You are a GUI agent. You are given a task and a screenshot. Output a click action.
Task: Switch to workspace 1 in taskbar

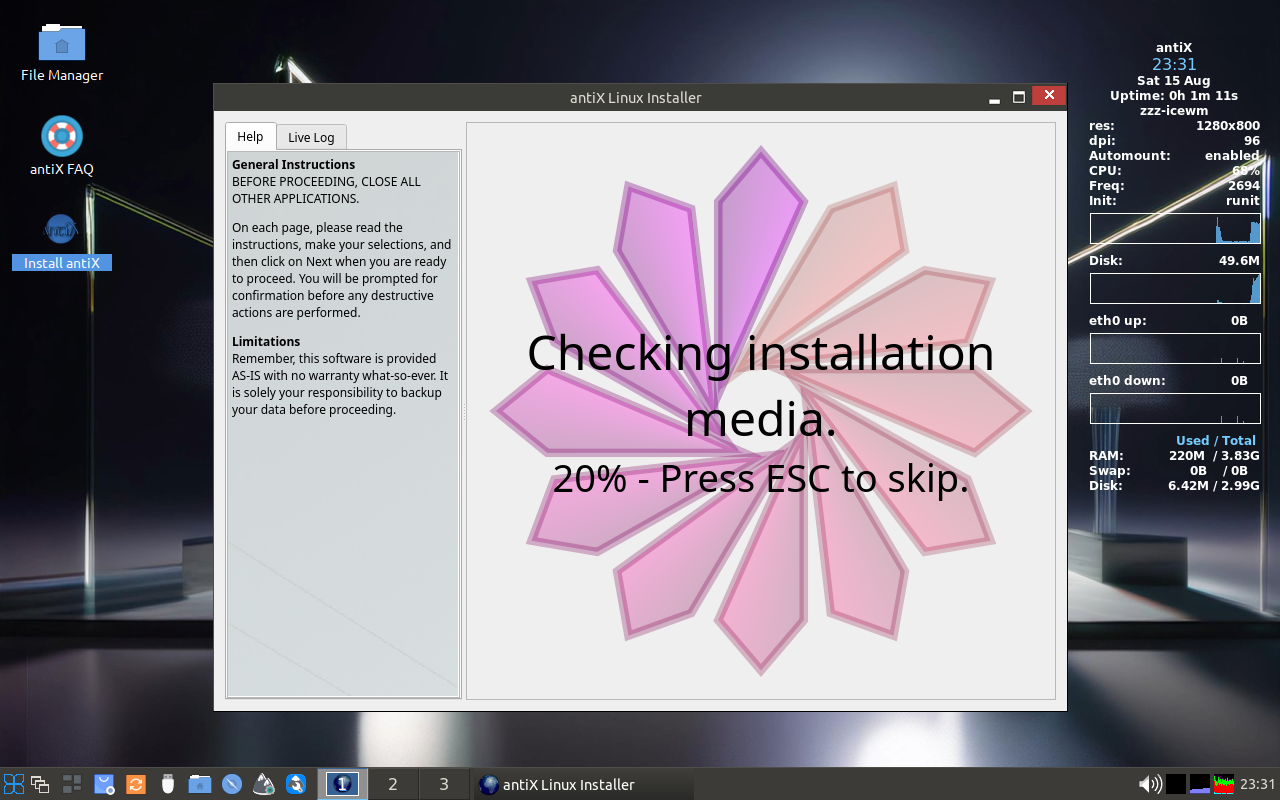[x=342, y=784]
